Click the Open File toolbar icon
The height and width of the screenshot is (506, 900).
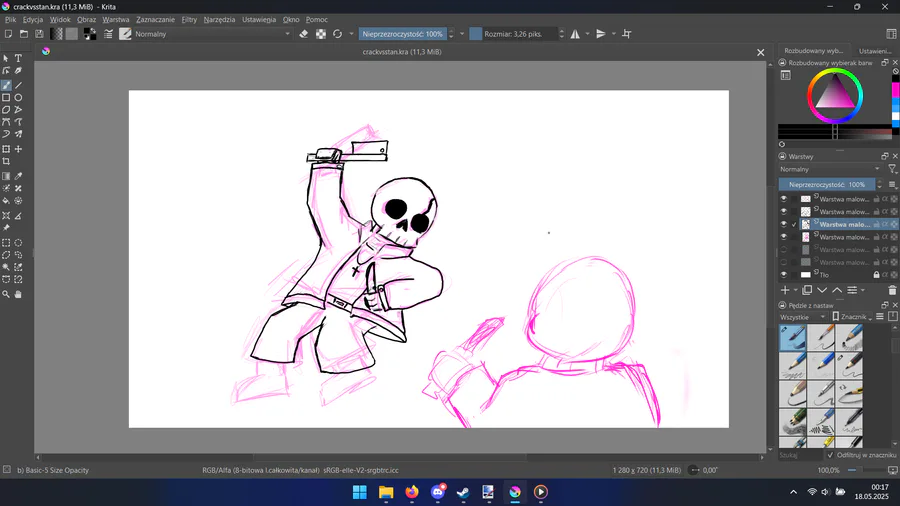[24, 34]
